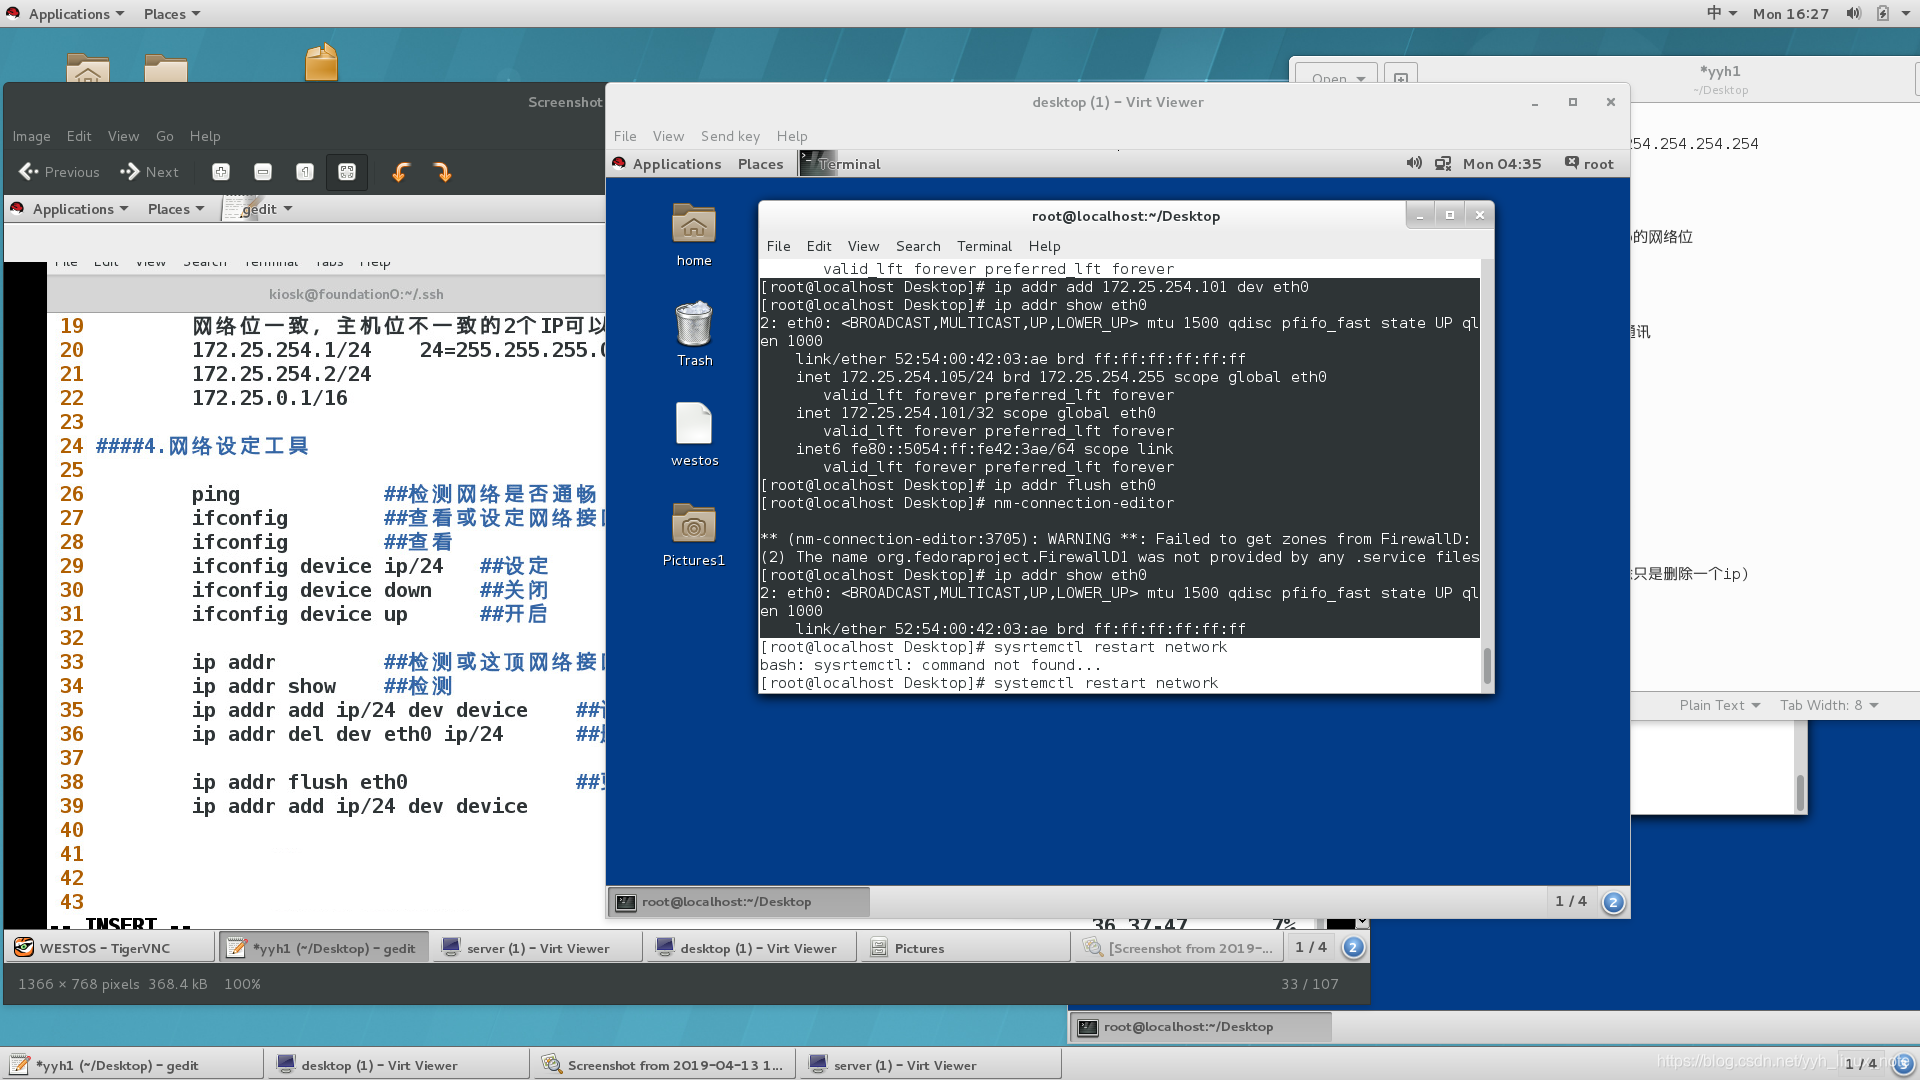1920x1080 pixels.
Task: Rotate image clockwise
Action: coord(442,172)
